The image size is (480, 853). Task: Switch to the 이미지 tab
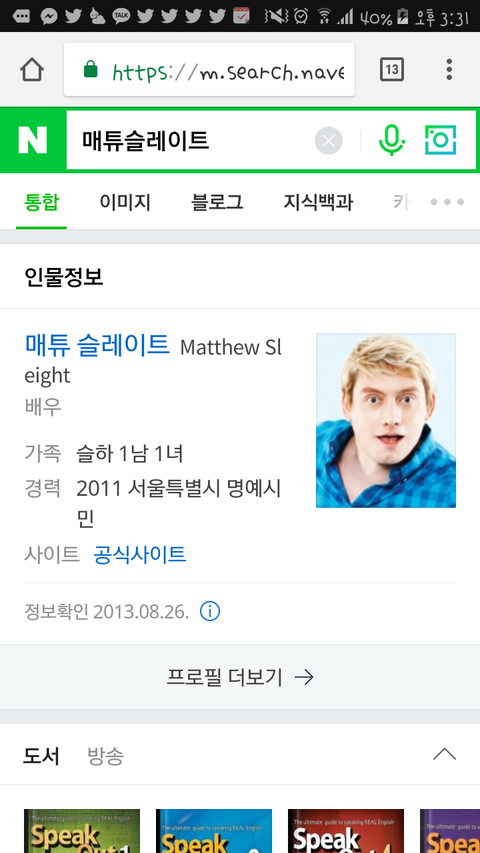tap(125, 203)
